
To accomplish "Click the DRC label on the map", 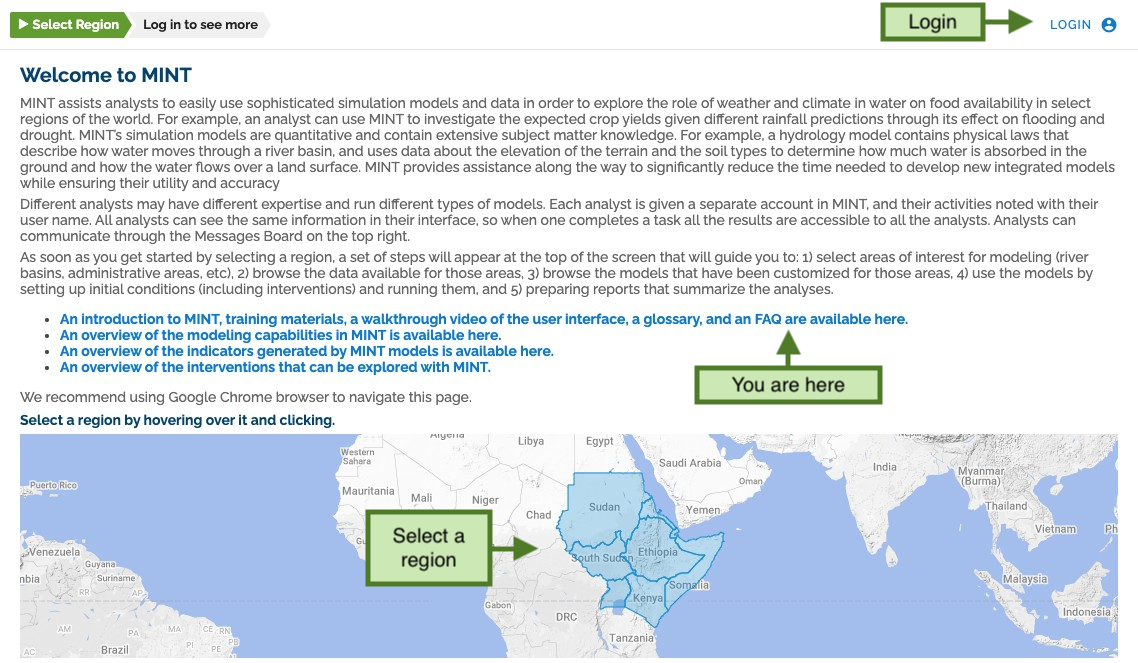I will coord(566,617).
